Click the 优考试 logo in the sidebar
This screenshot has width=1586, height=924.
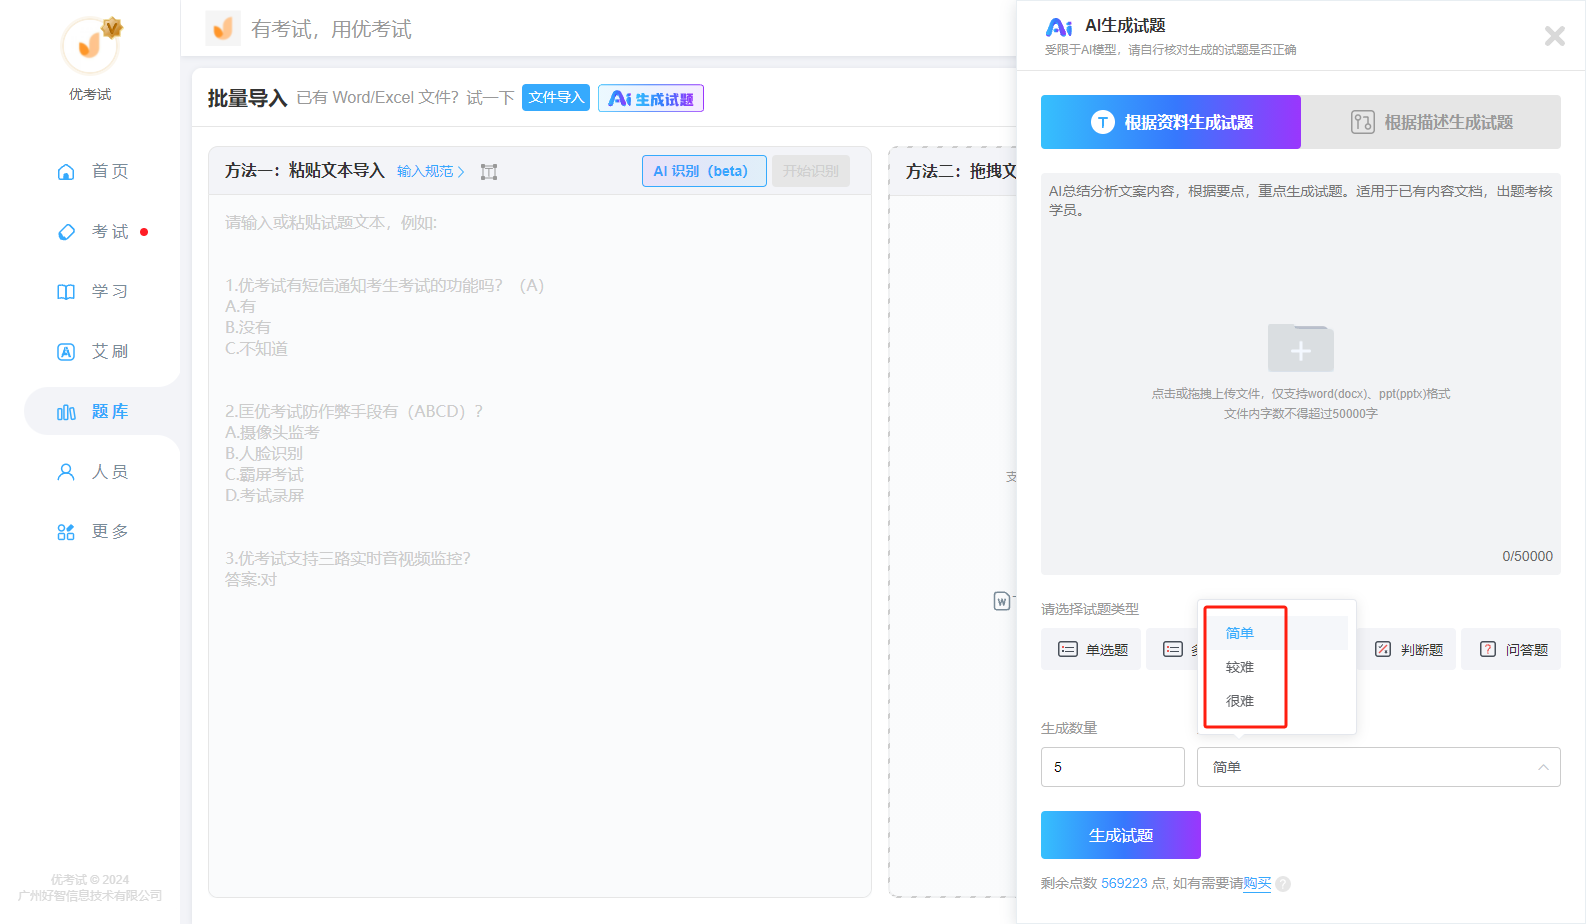tap(91, 46)
